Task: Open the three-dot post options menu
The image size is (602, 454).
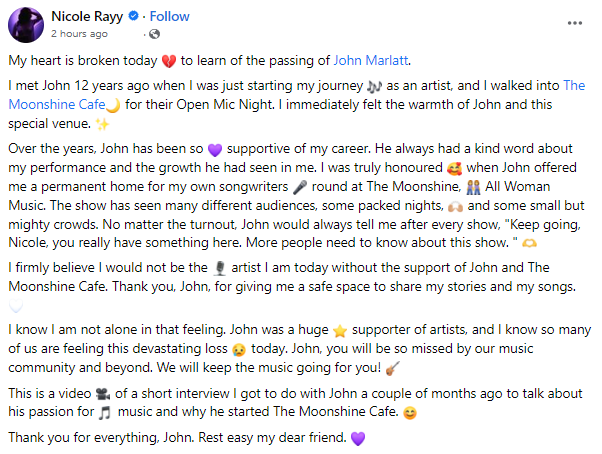Action: coord(576,20)
